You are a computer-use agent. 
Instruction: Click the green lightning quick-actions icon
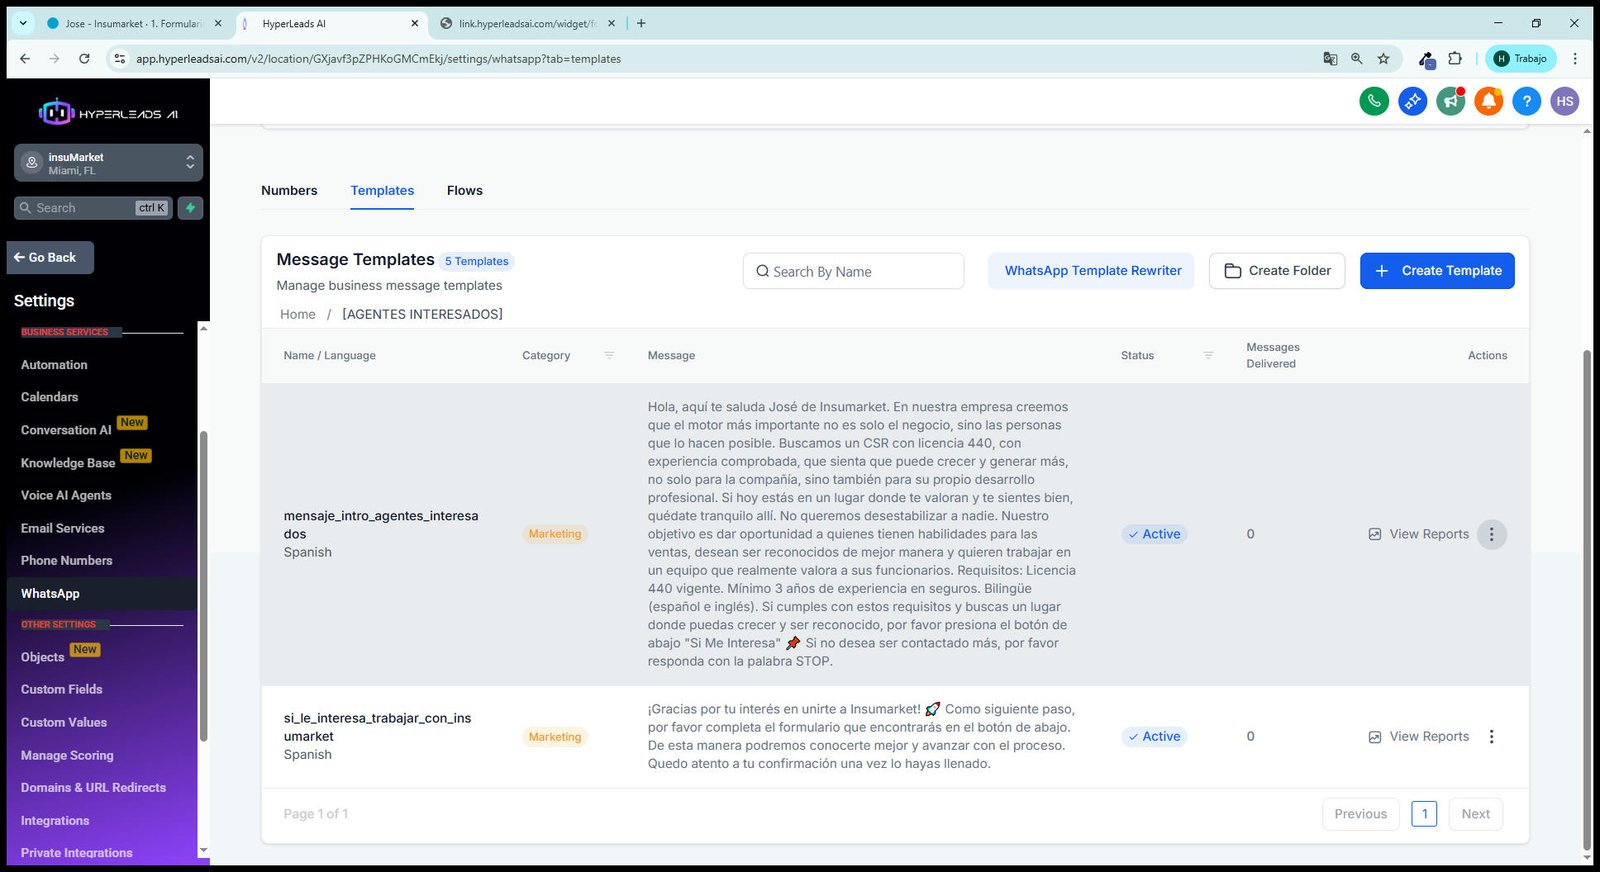(x=190, y=208)
